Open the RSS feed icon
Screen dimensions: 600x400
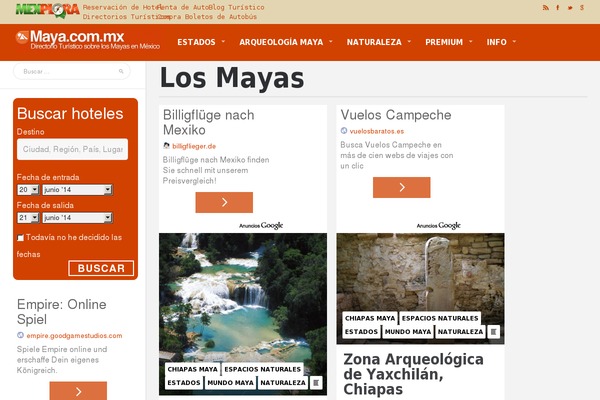[x=546, y=8]
